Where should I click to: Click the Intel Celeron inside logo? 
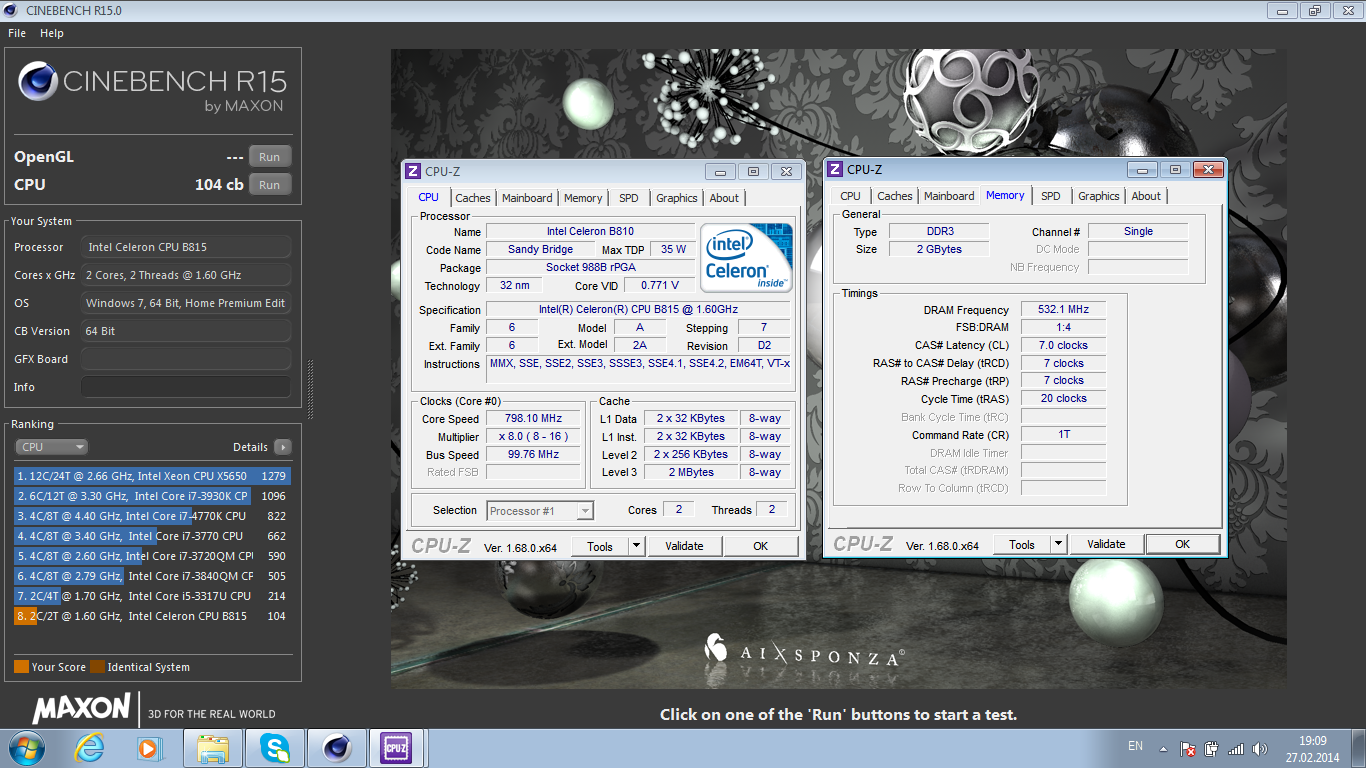pyautogui.click(x=746, y=256)
